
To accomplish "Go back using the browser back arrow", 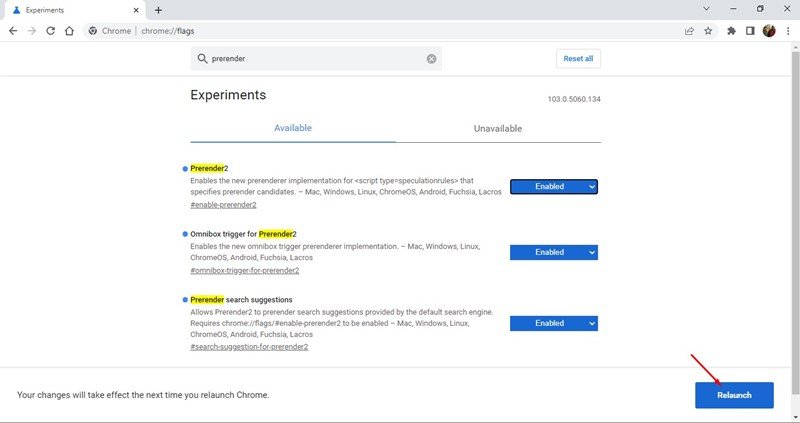I will pos(13,31).
